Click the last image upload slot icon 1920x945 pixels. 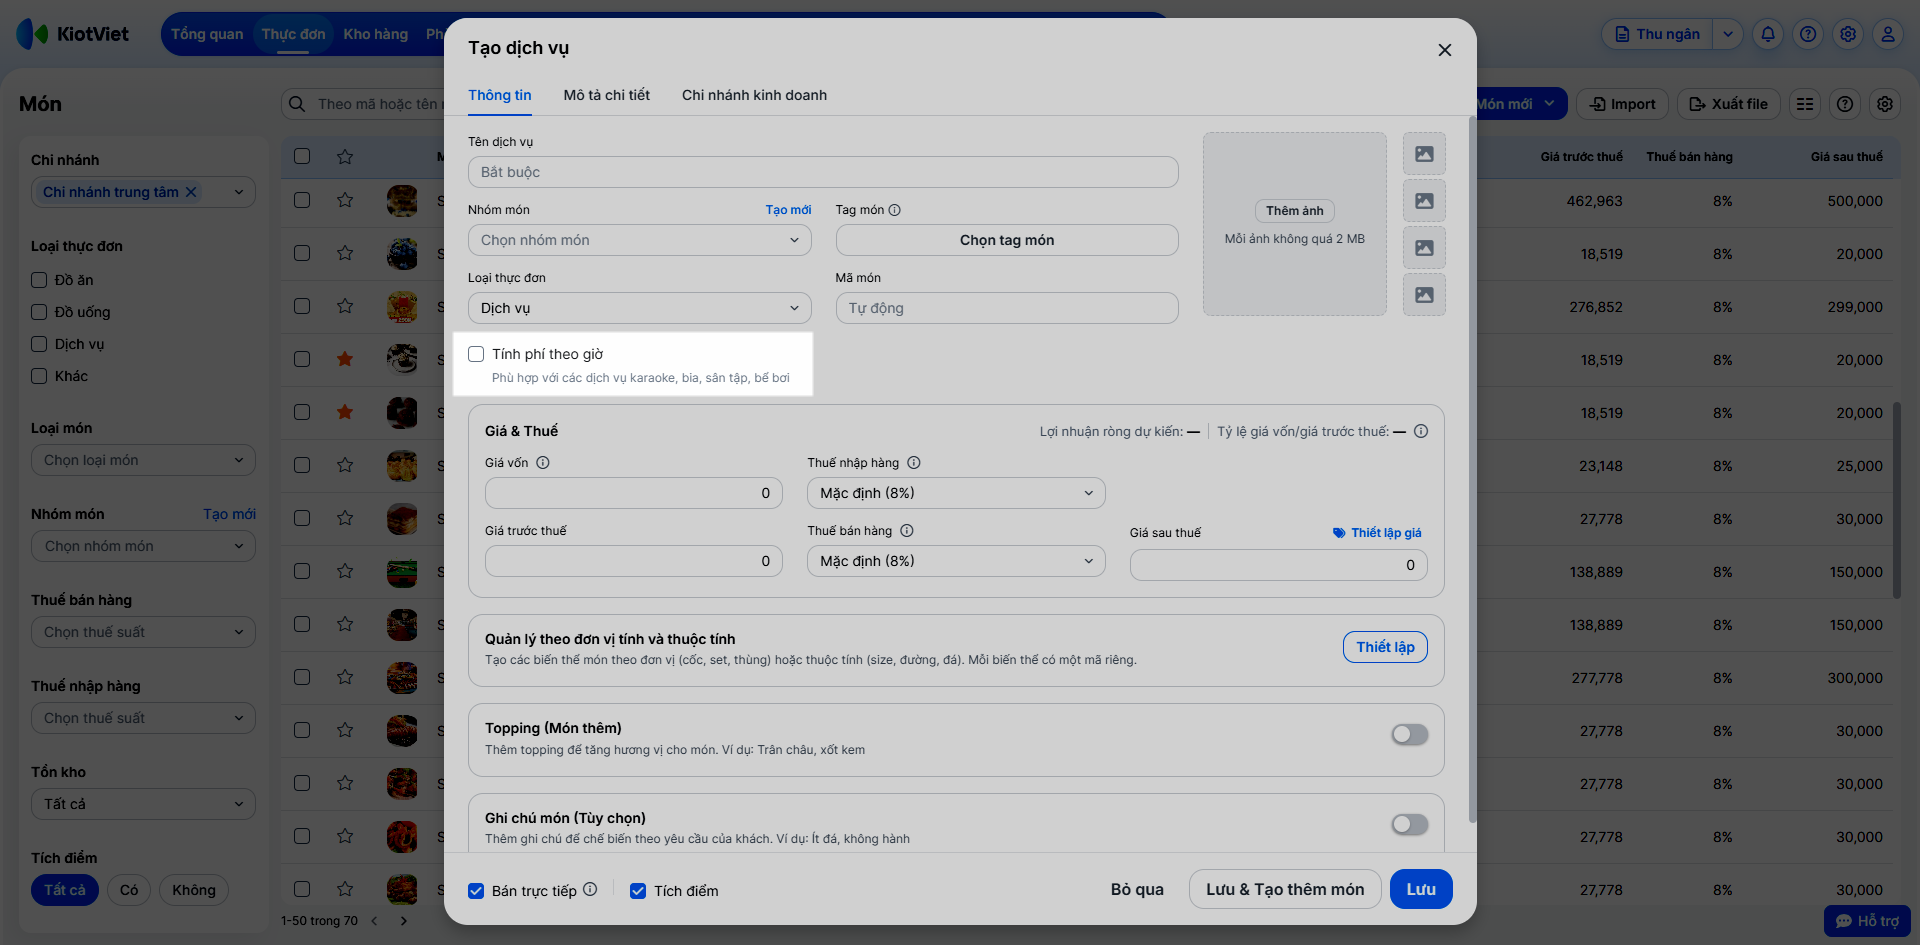[1424, 295]
